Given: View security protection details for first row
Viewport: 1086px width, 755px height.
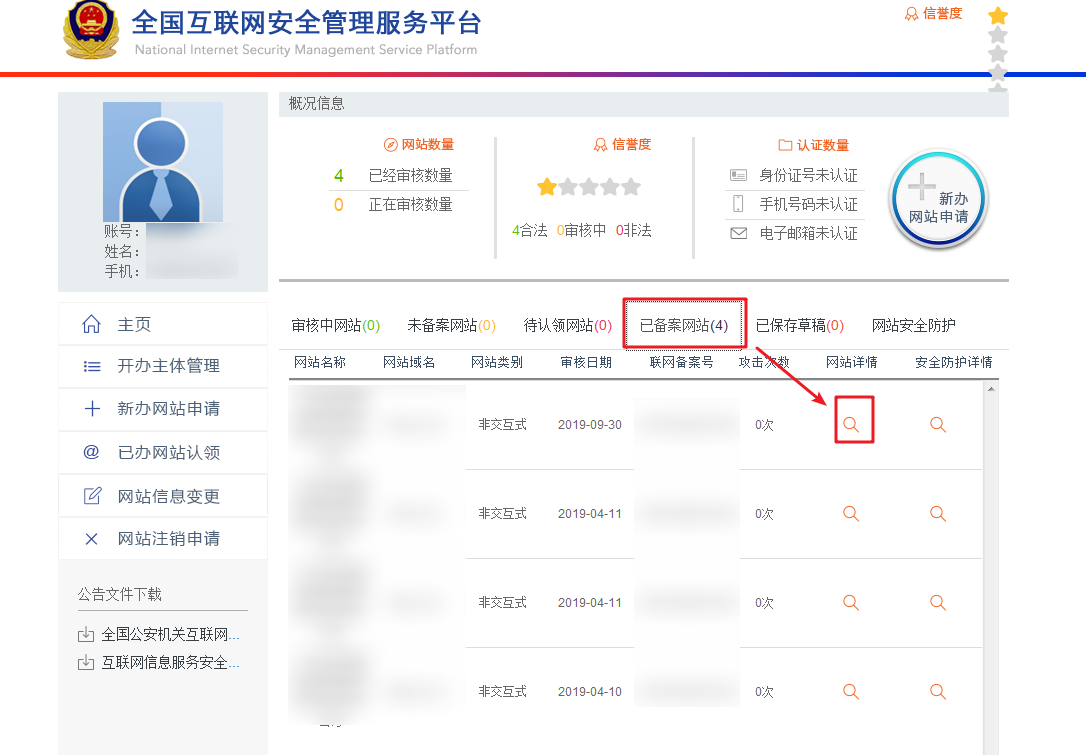Looking at the screenshot, I should click(x=938, y=425).
